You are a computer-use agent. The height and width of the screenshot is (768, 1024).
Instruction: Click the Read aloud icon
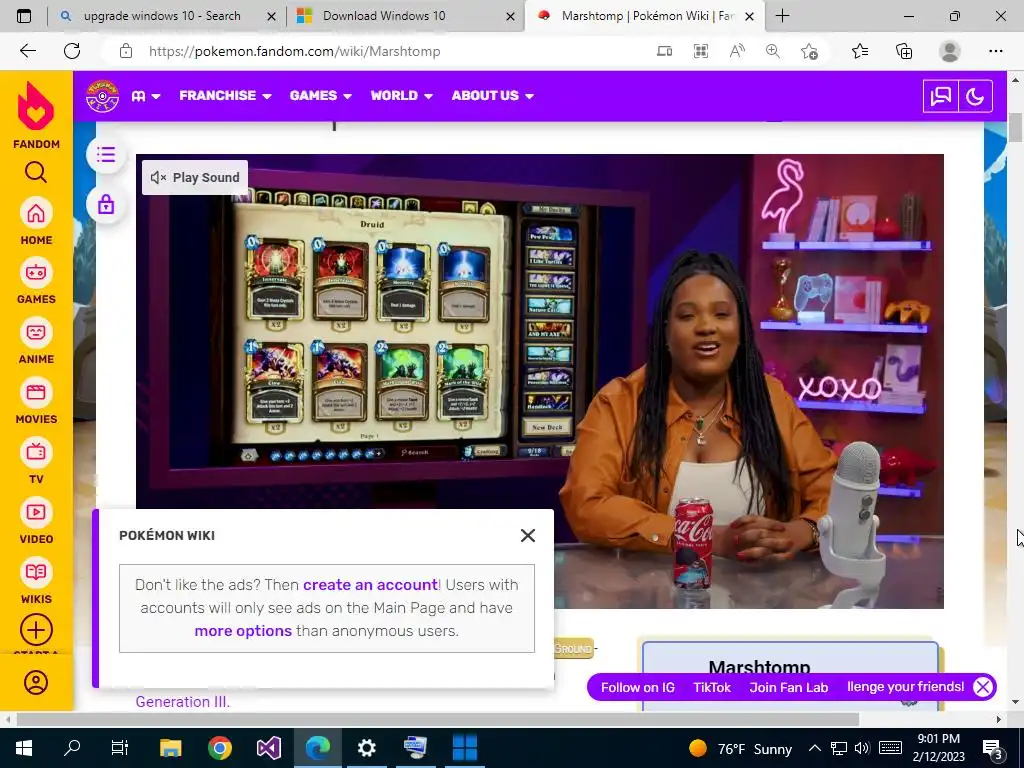(x=737, y=51)
